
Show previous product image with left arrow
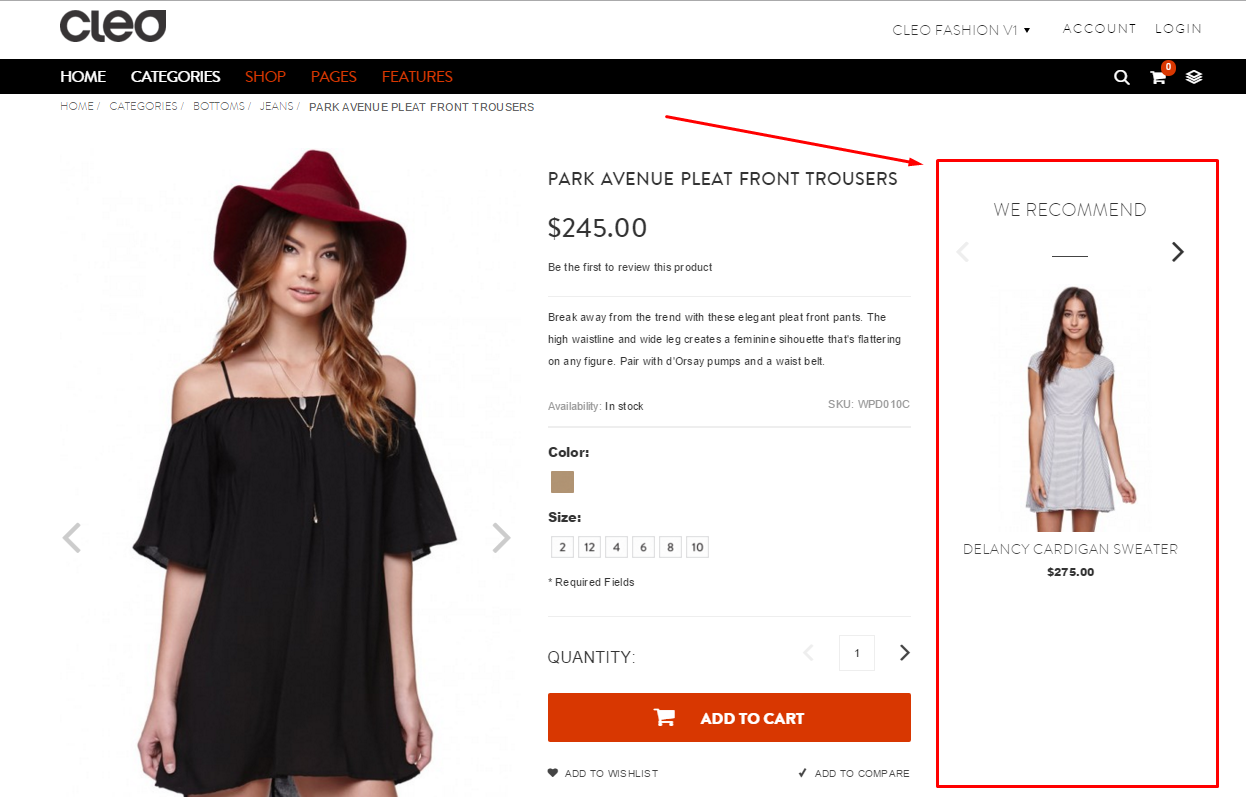pyautogui.click(x=71, y=538)
